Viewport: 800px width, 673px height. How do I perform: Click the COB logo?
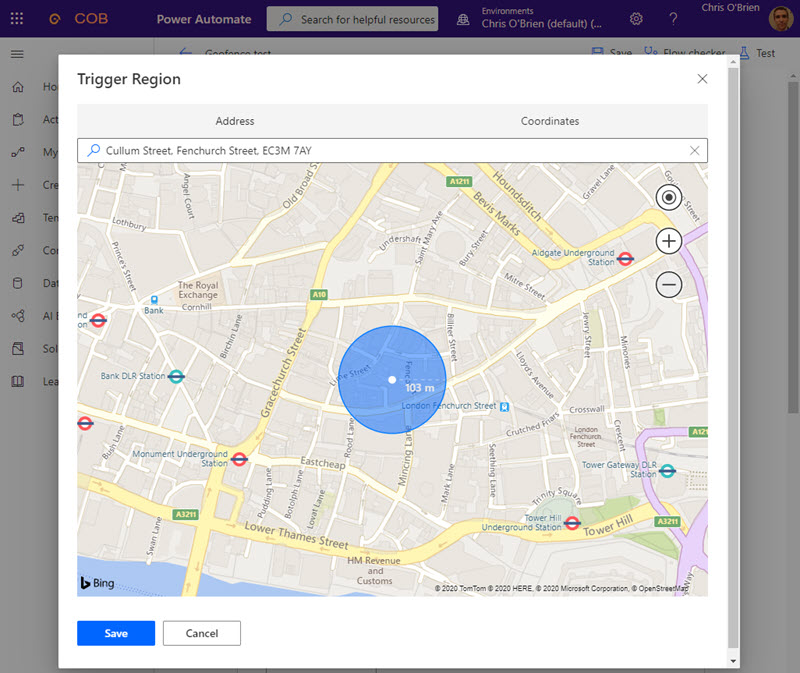[79, 19]
